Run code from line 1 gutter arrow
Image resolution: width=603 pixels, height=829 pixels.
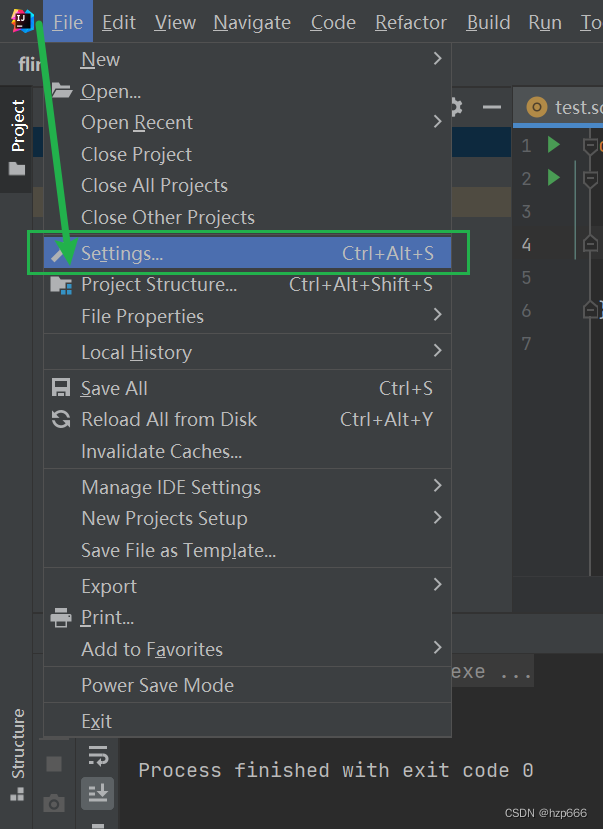(554, 146)
